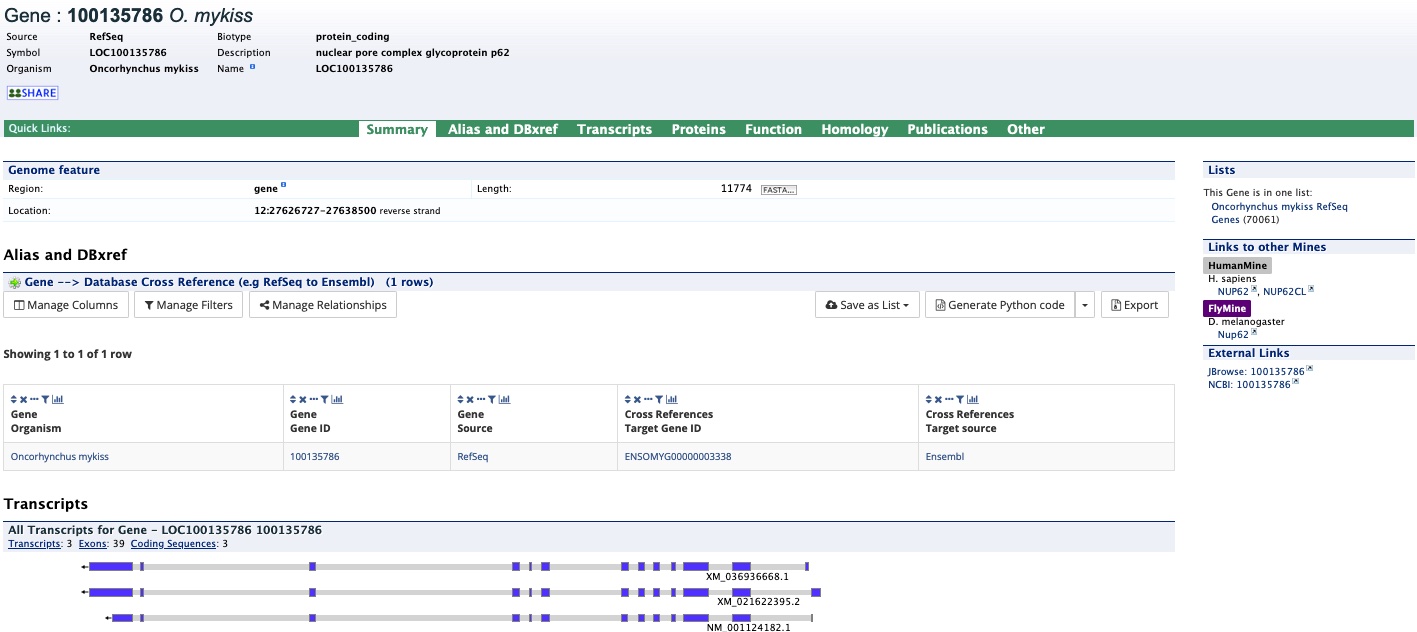Open summary chart for Gene Source column

coord(505,399)
